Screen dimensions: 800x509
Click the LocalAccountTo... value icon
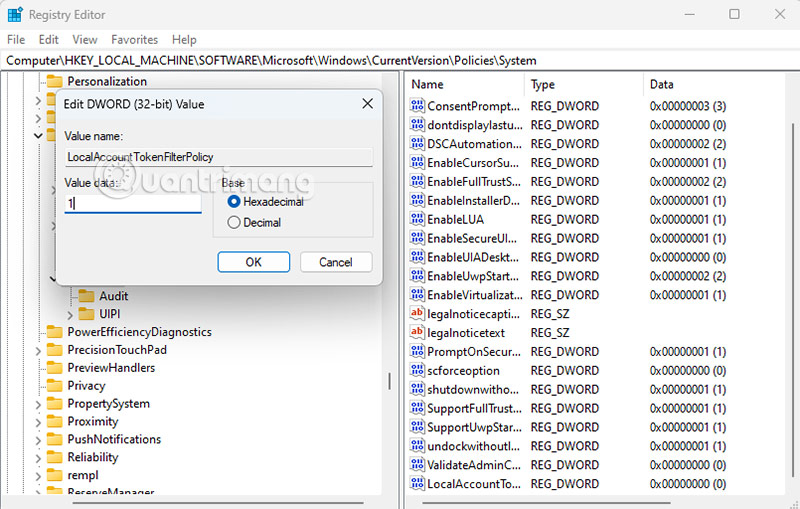pos(417,483)
